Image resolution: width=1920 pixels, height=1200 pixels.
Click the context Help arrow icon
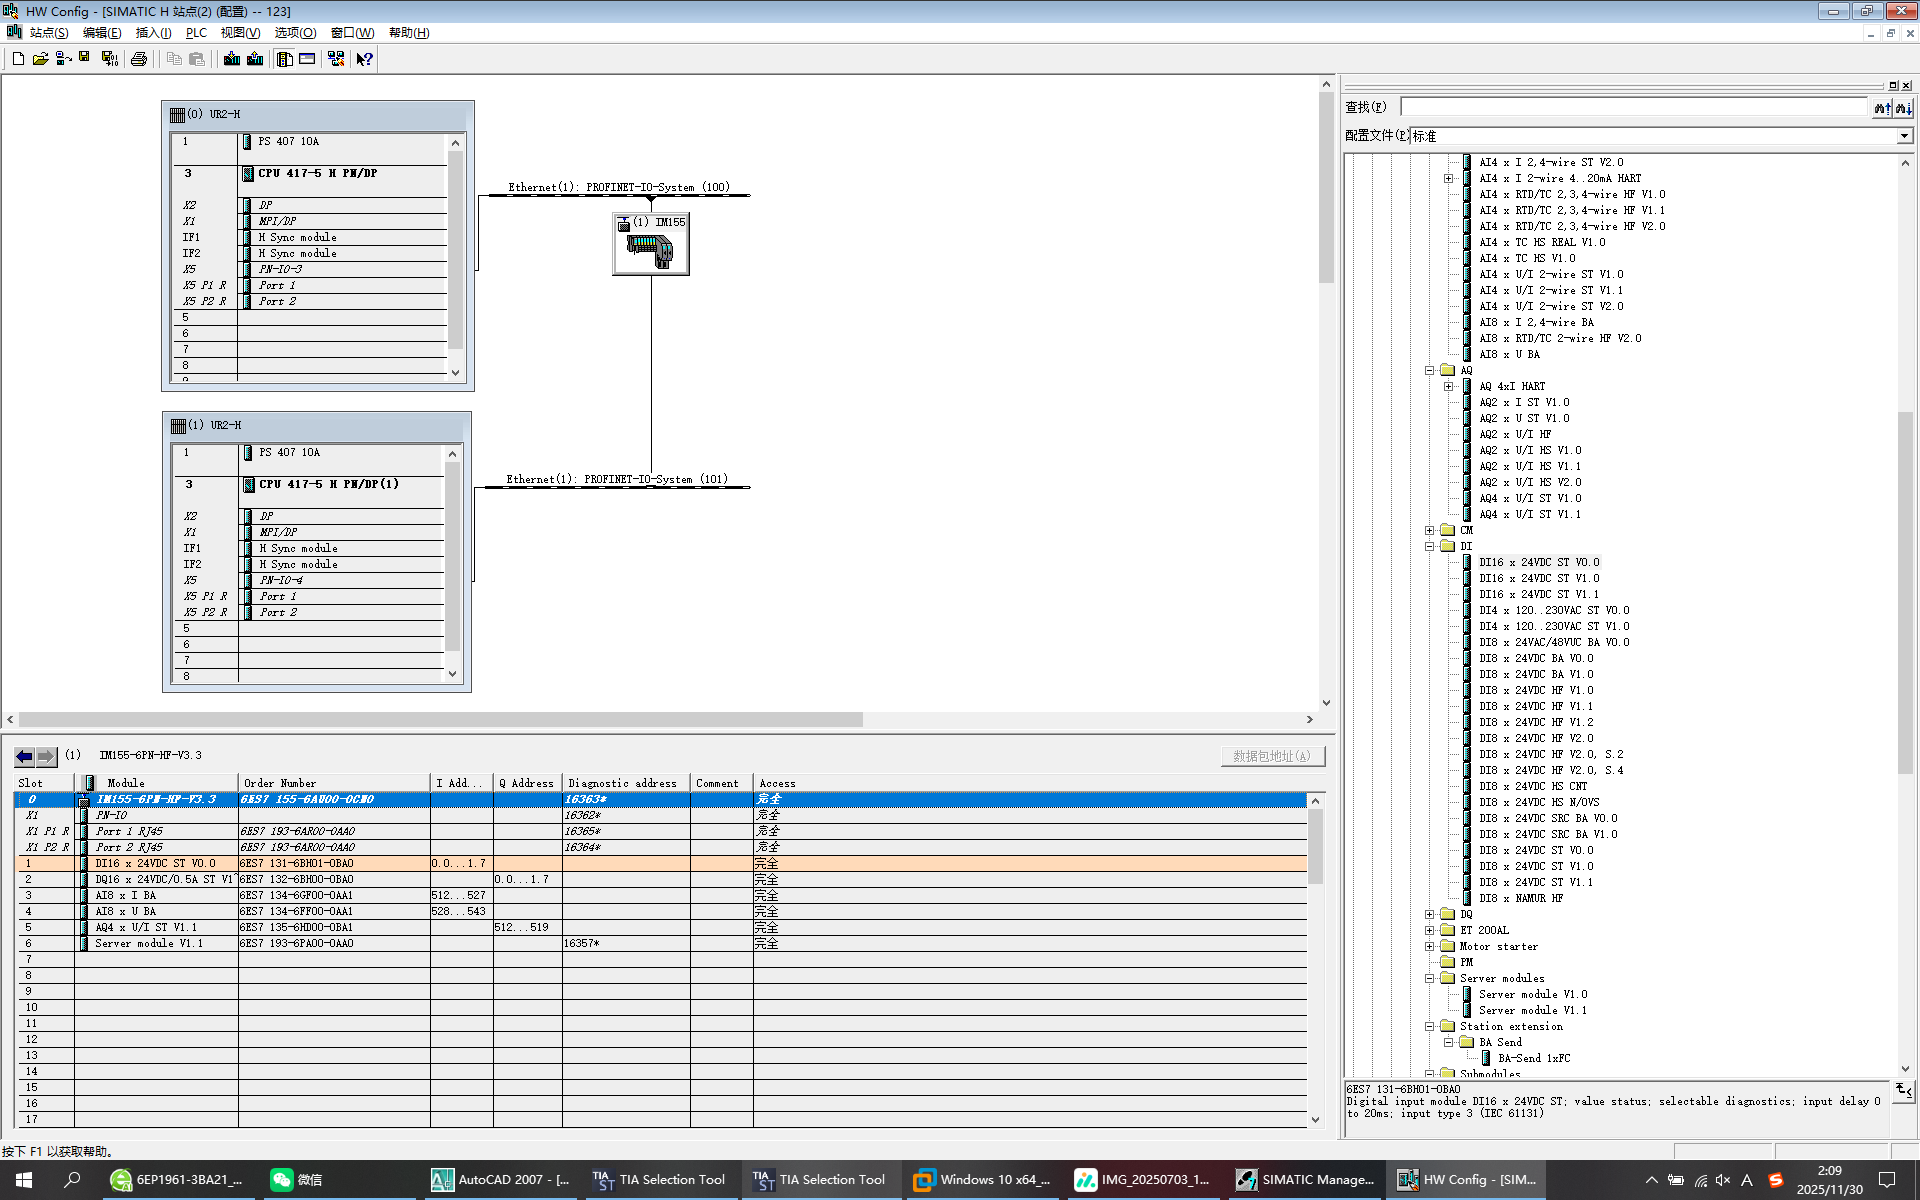(365, 59)
